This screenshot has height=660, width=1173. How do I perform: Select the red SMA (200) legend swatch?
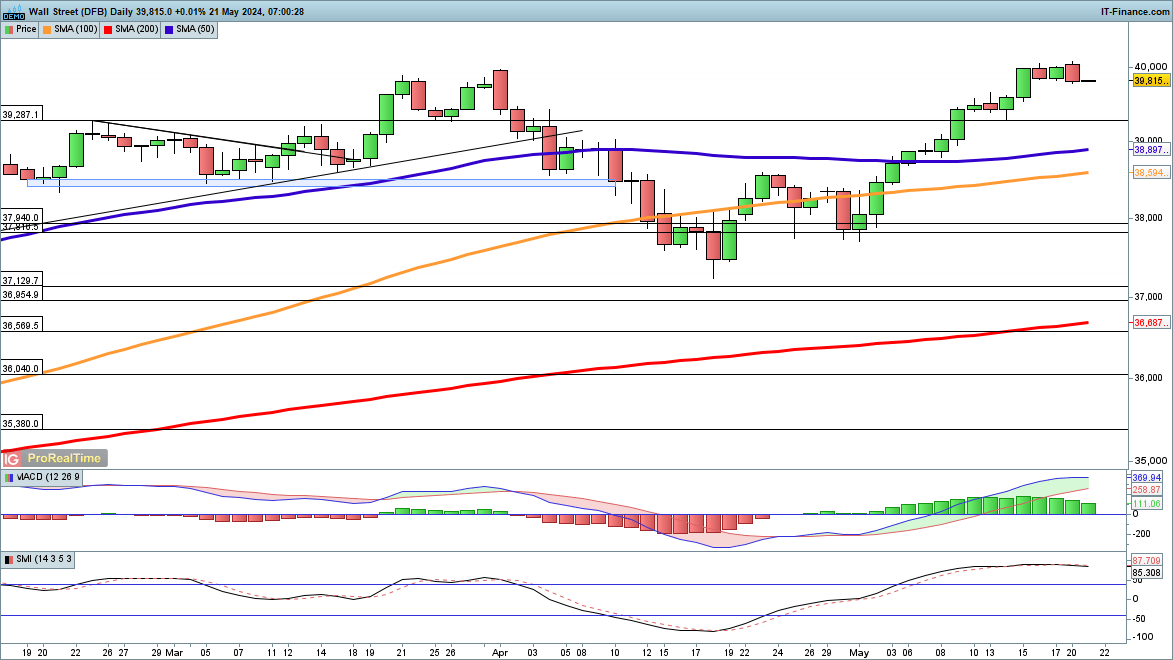click(109, 29)
